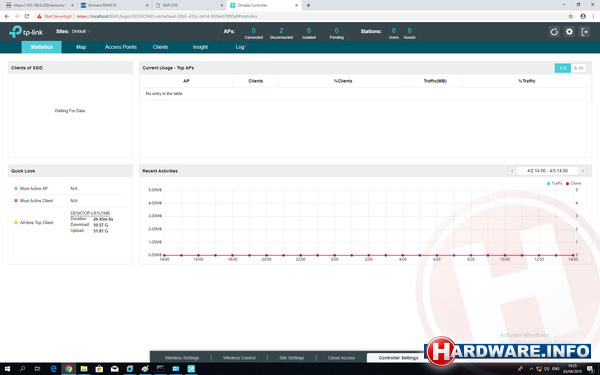Sort by Traffic(MB) column header
Screen dimensions: 600x375
point(435,81)
